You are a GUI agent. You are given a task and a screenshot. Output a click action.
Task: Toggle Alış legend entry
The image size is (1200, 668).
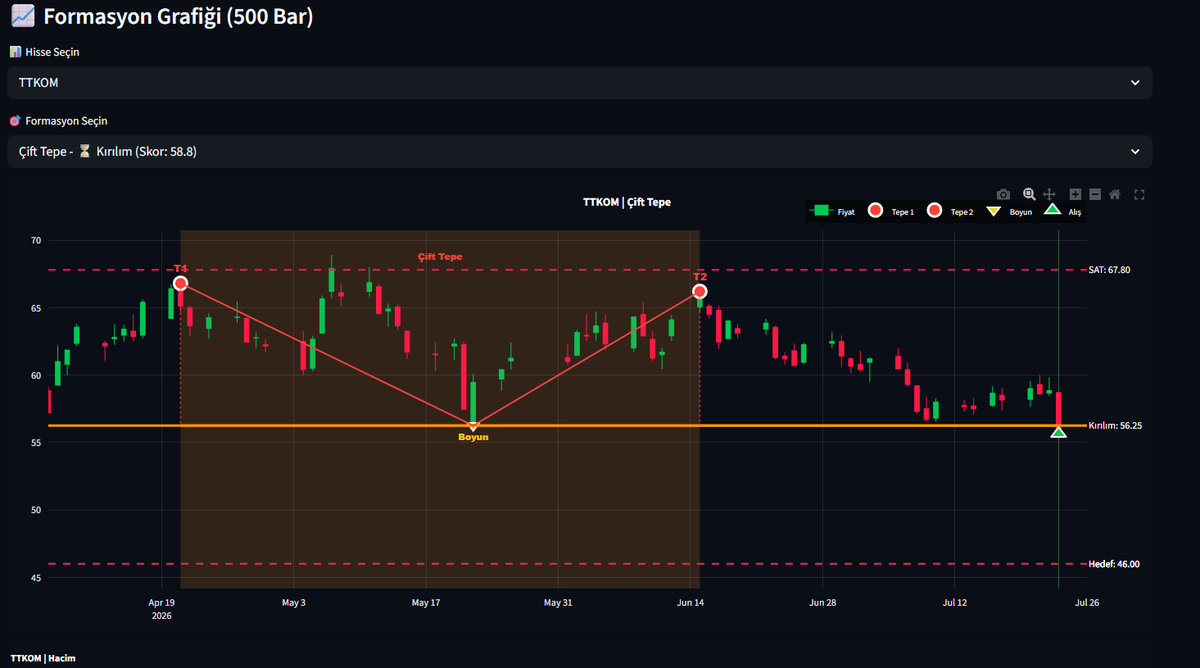1063,211
